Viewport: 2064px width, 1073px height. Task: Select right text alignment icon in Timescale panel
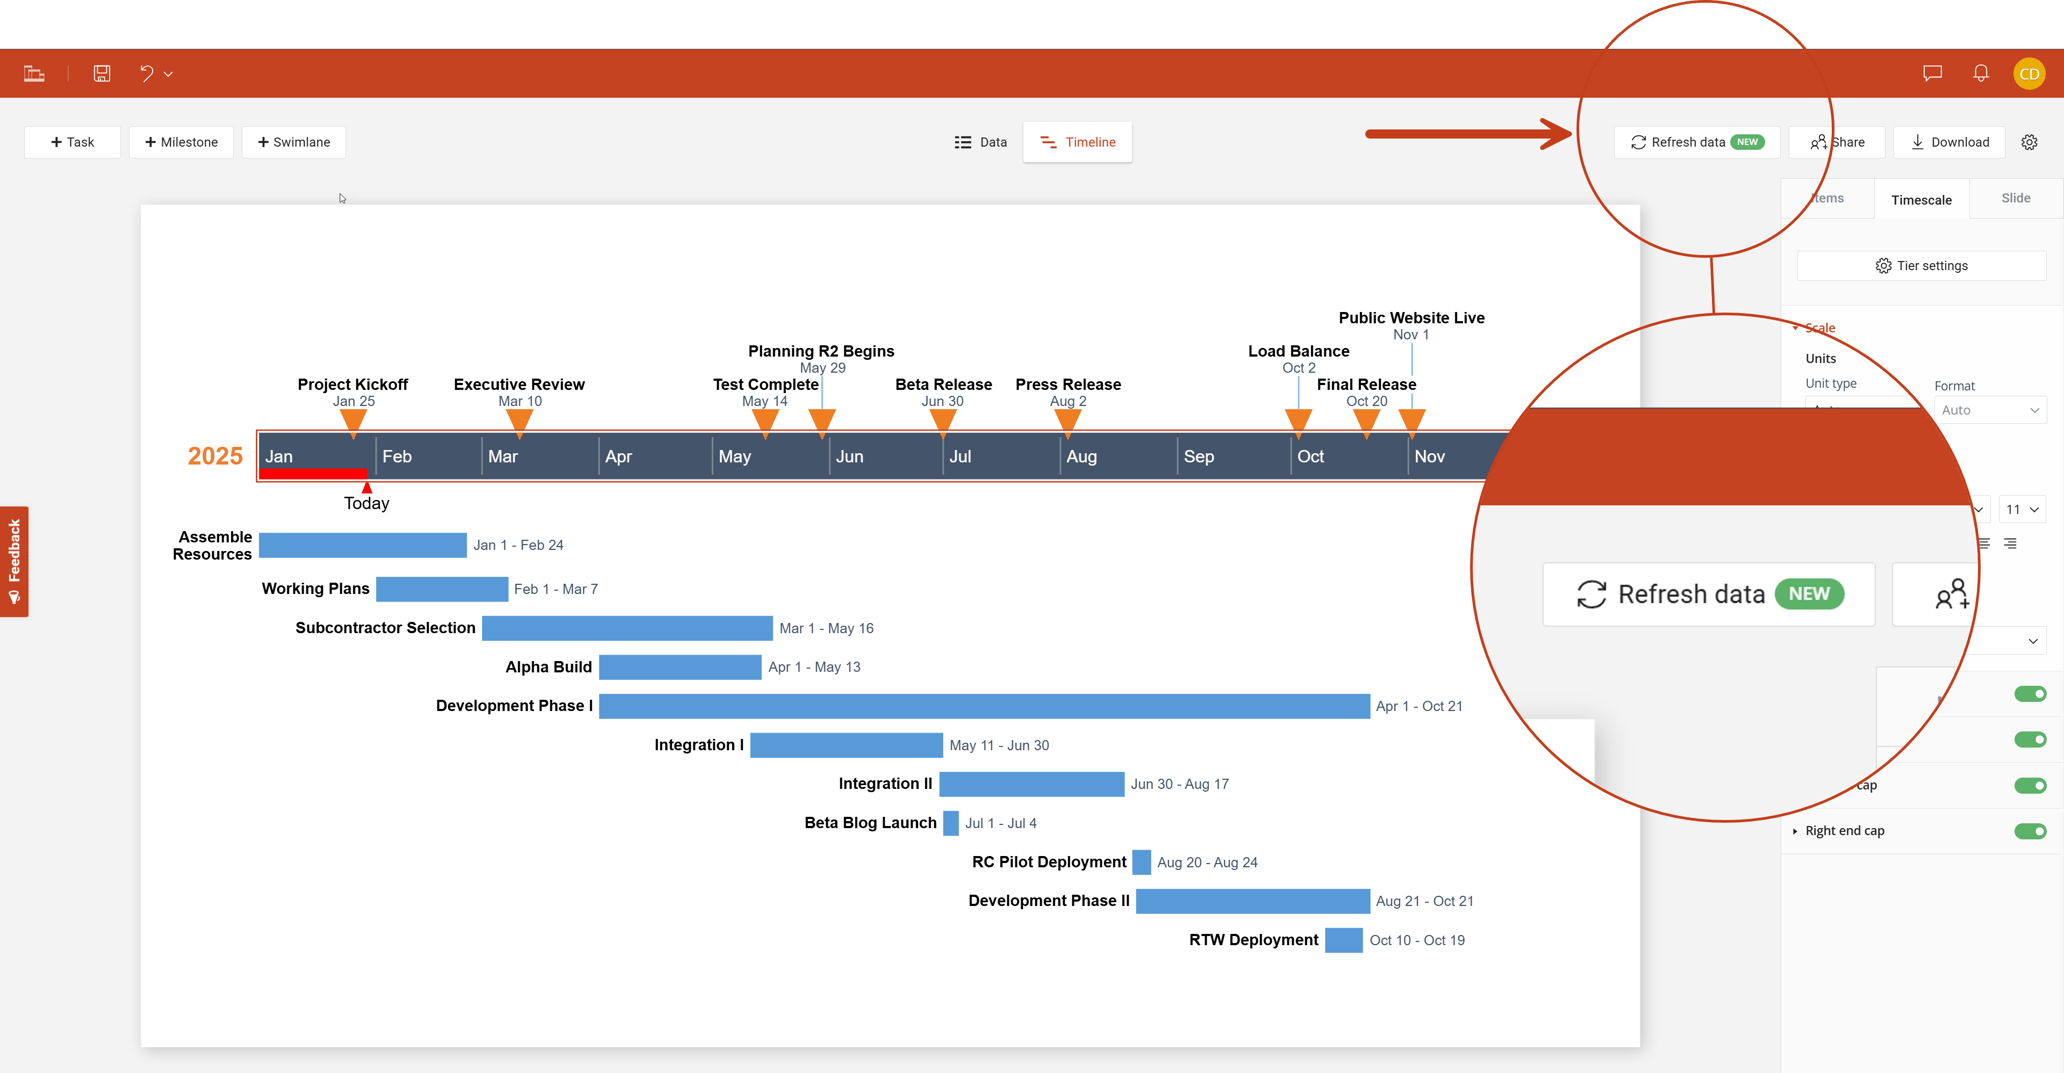pyautogui.click(x=2011, y=543)
